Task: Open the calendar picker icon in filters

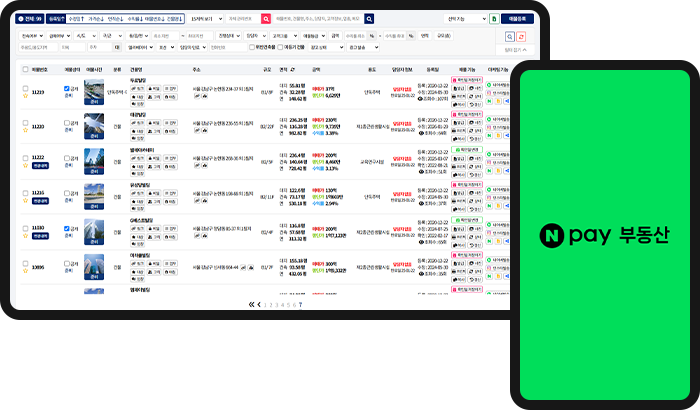Action: (x=117, y=47)
